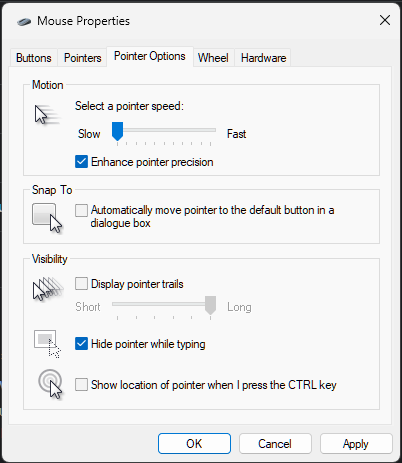The width and height of the screenshot is (402, 463).
Task: Uncheck Hide pointer while typing
Action: coord(81,344)
